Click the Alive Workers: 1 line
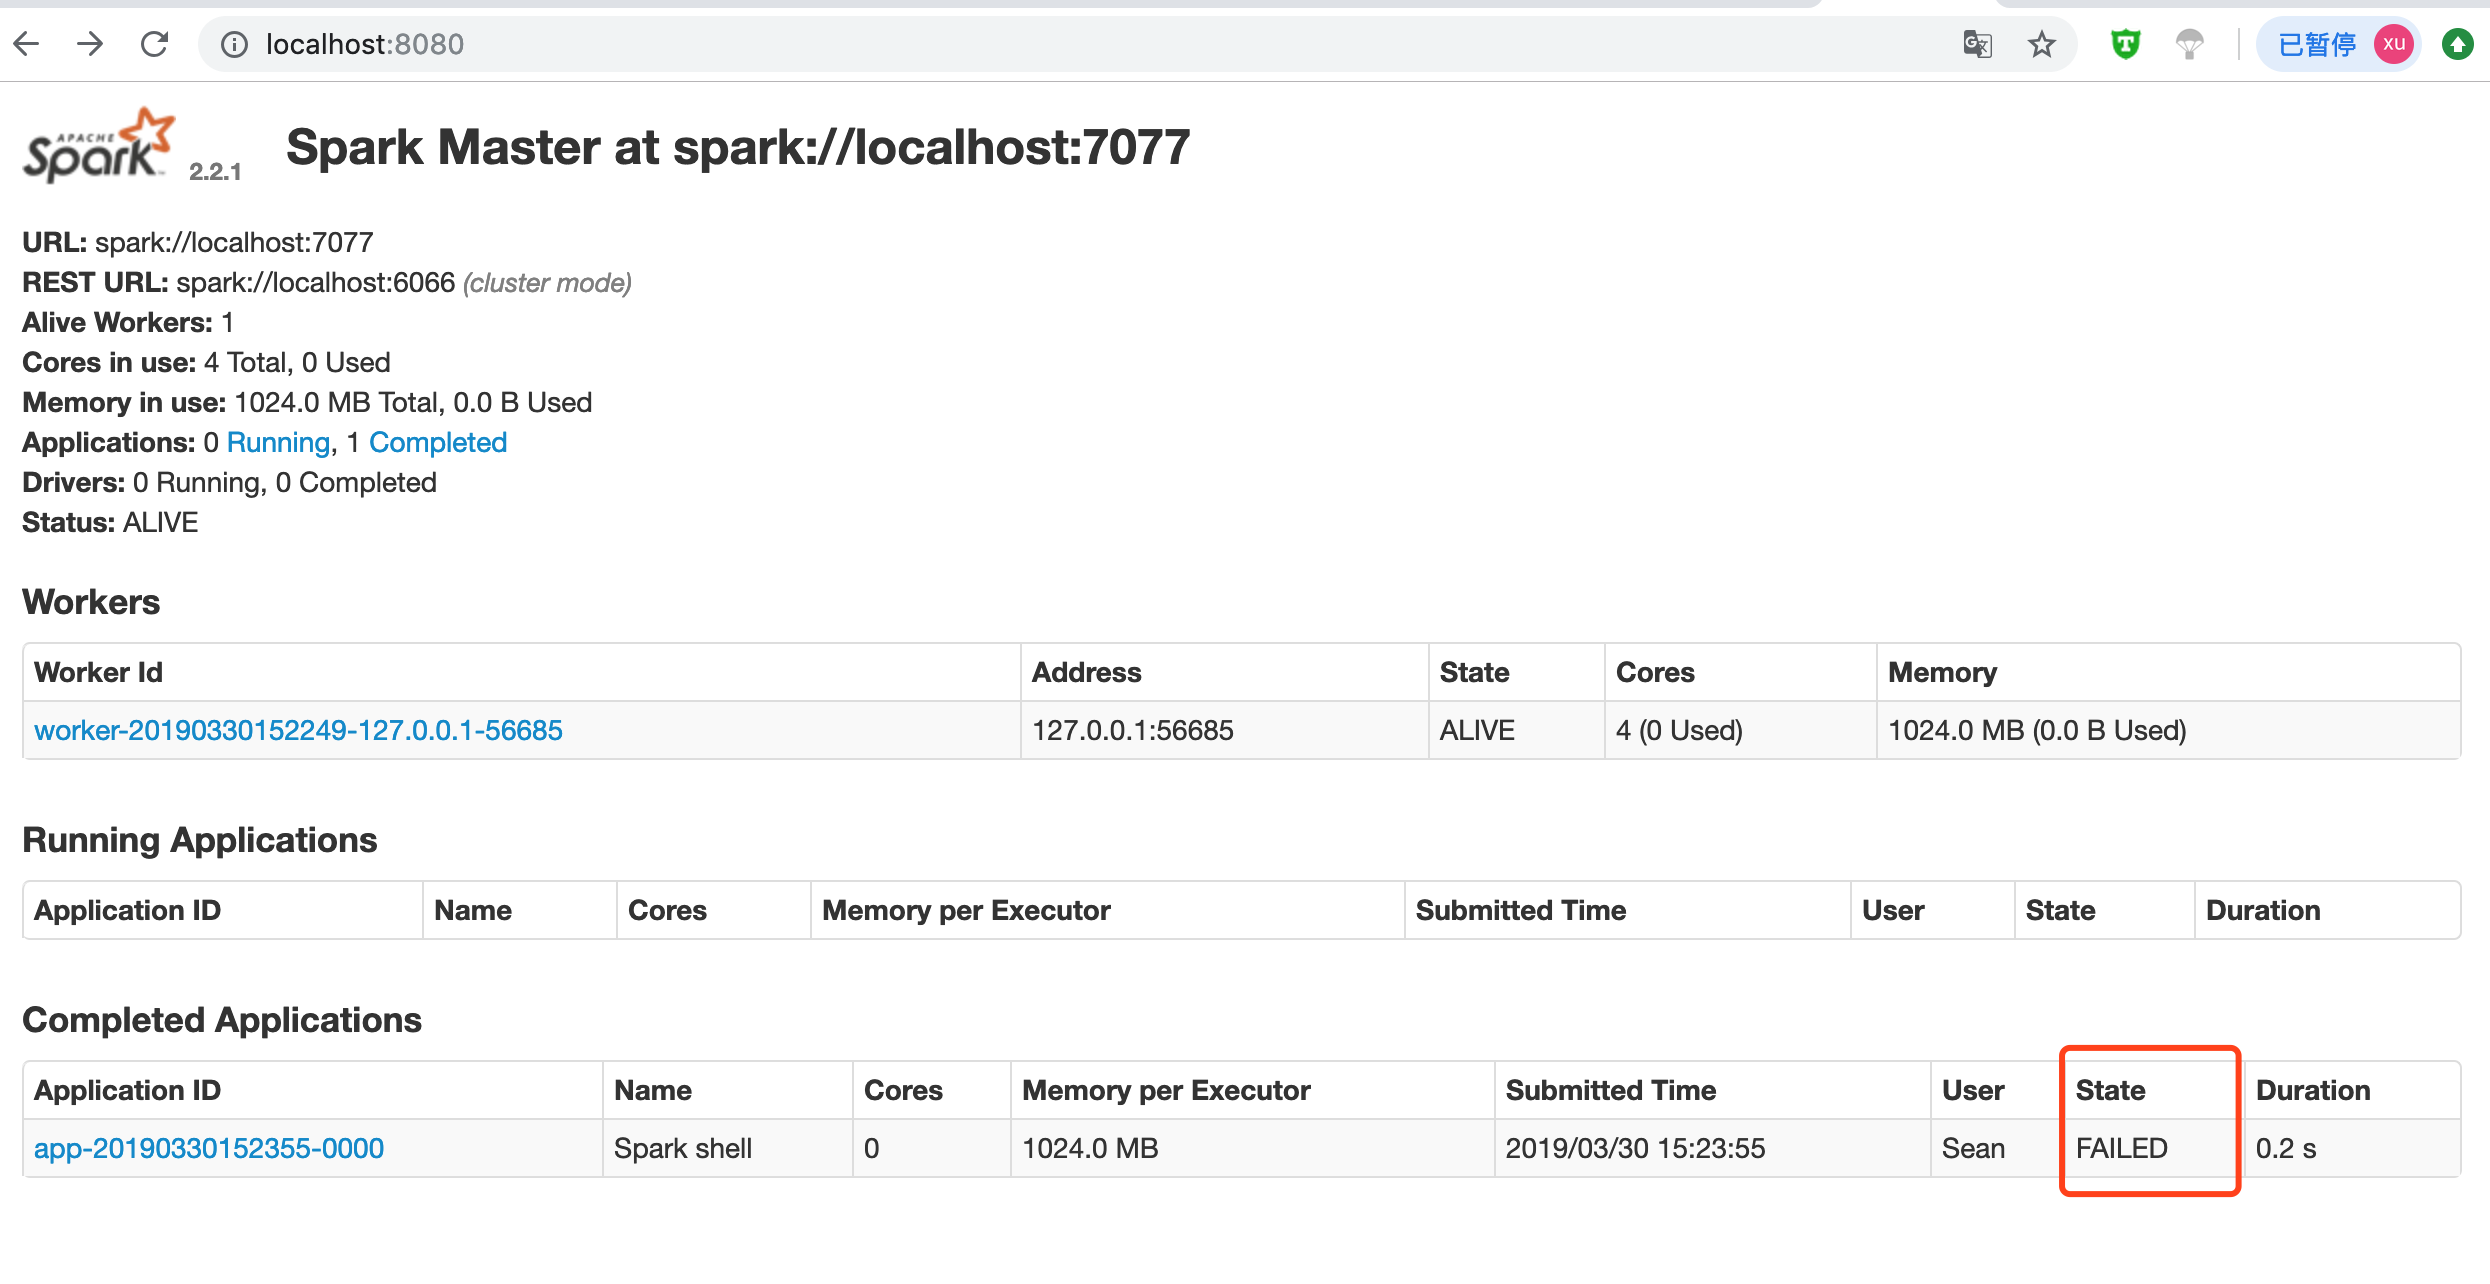Viewport: 2490px width, 1284px height. (128, 322)
